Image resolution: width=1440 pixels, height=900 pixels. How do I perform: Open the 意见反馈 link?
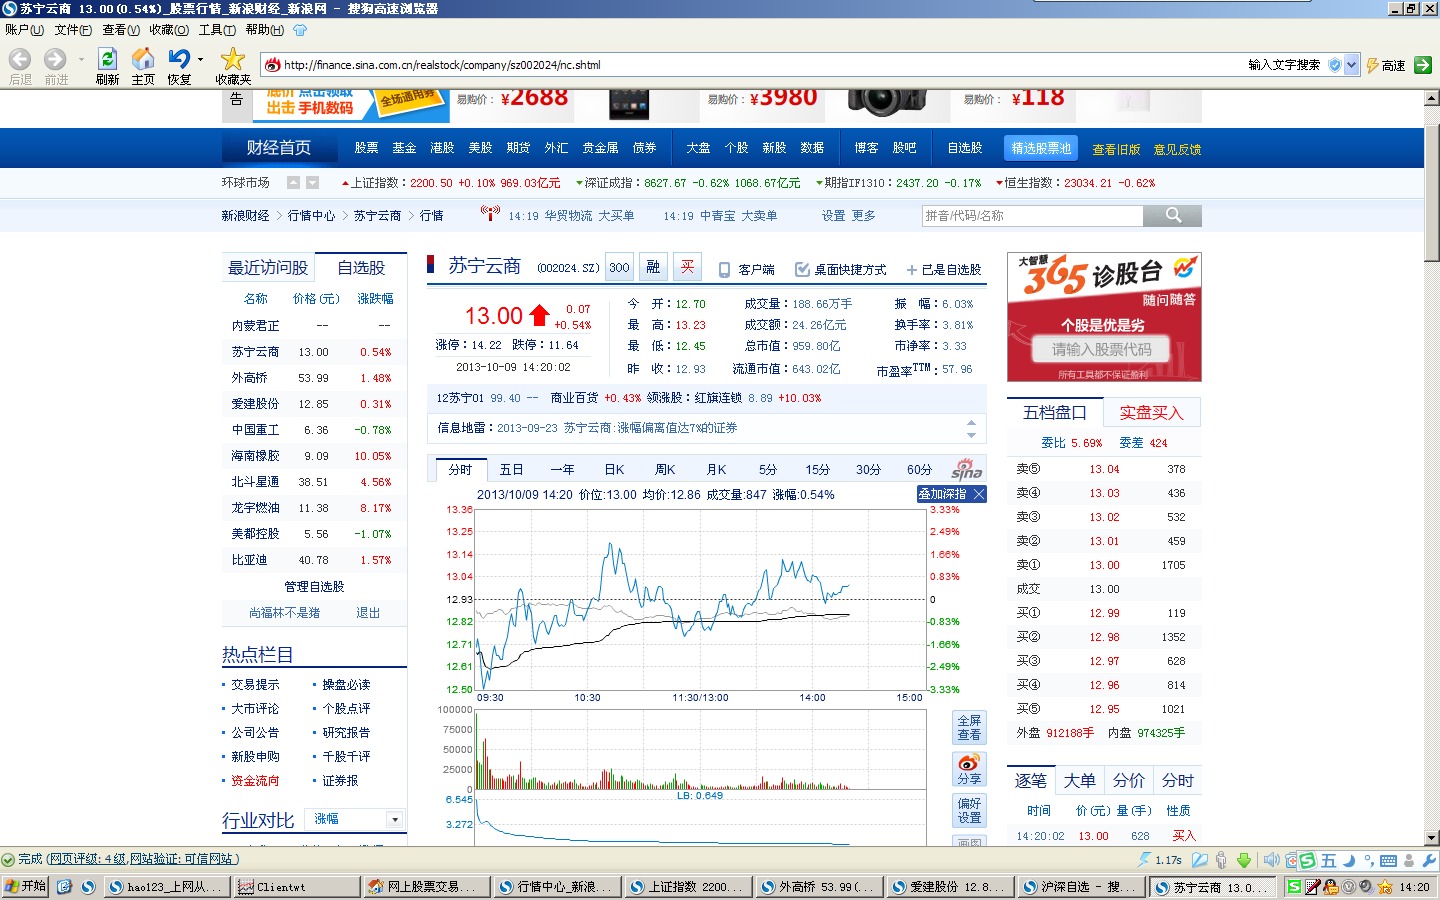(1177, 150)
